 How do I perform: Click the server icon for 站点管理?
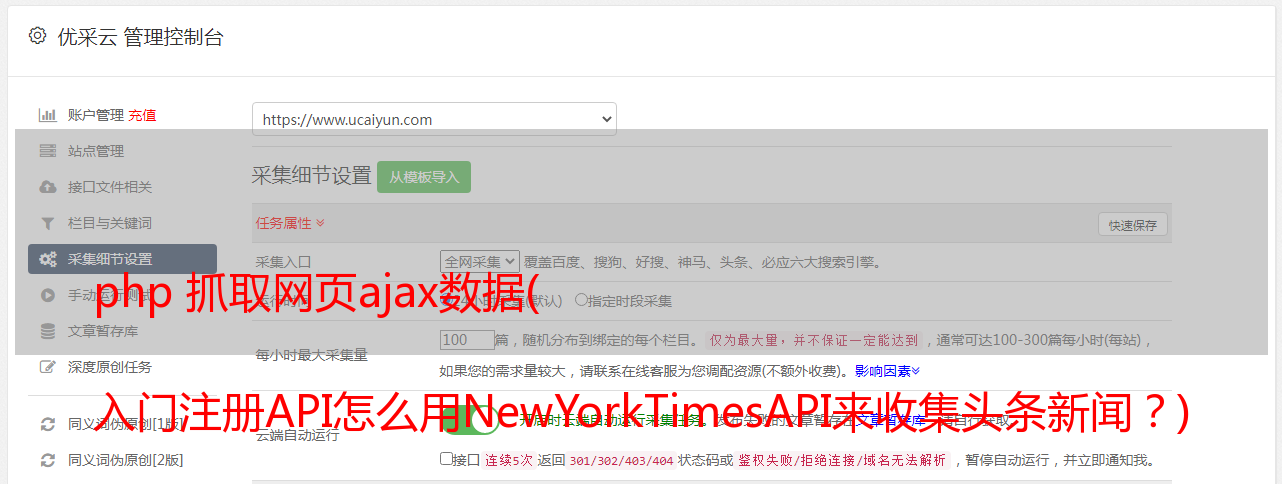click(47, 151)
